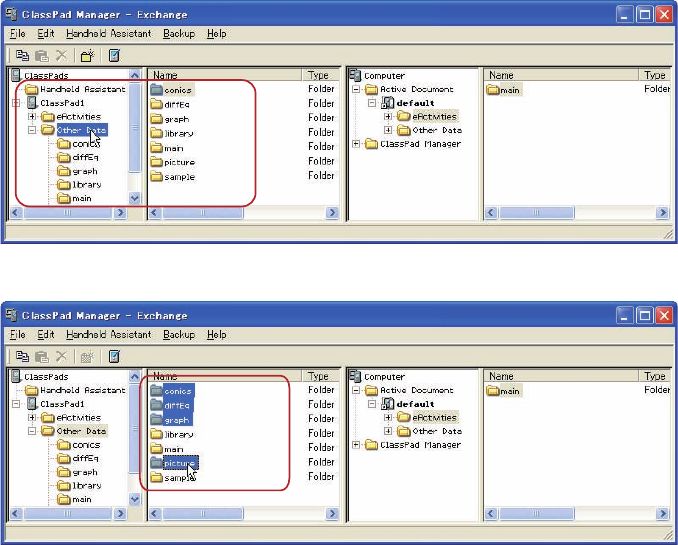
Task: Collapse ClassPad1 node in top window tree
Action: (x=16, y=103)
